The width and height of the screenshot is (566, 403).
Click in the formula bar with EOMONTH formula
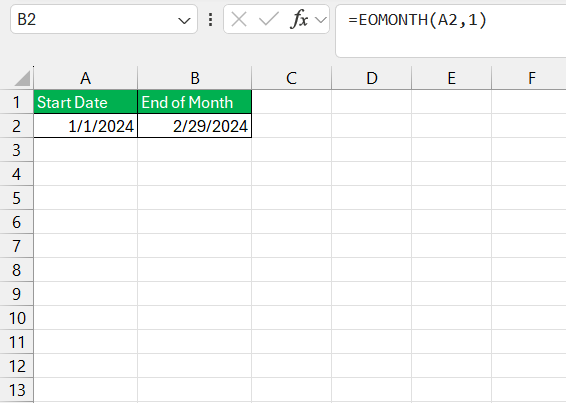click(450, 31)
